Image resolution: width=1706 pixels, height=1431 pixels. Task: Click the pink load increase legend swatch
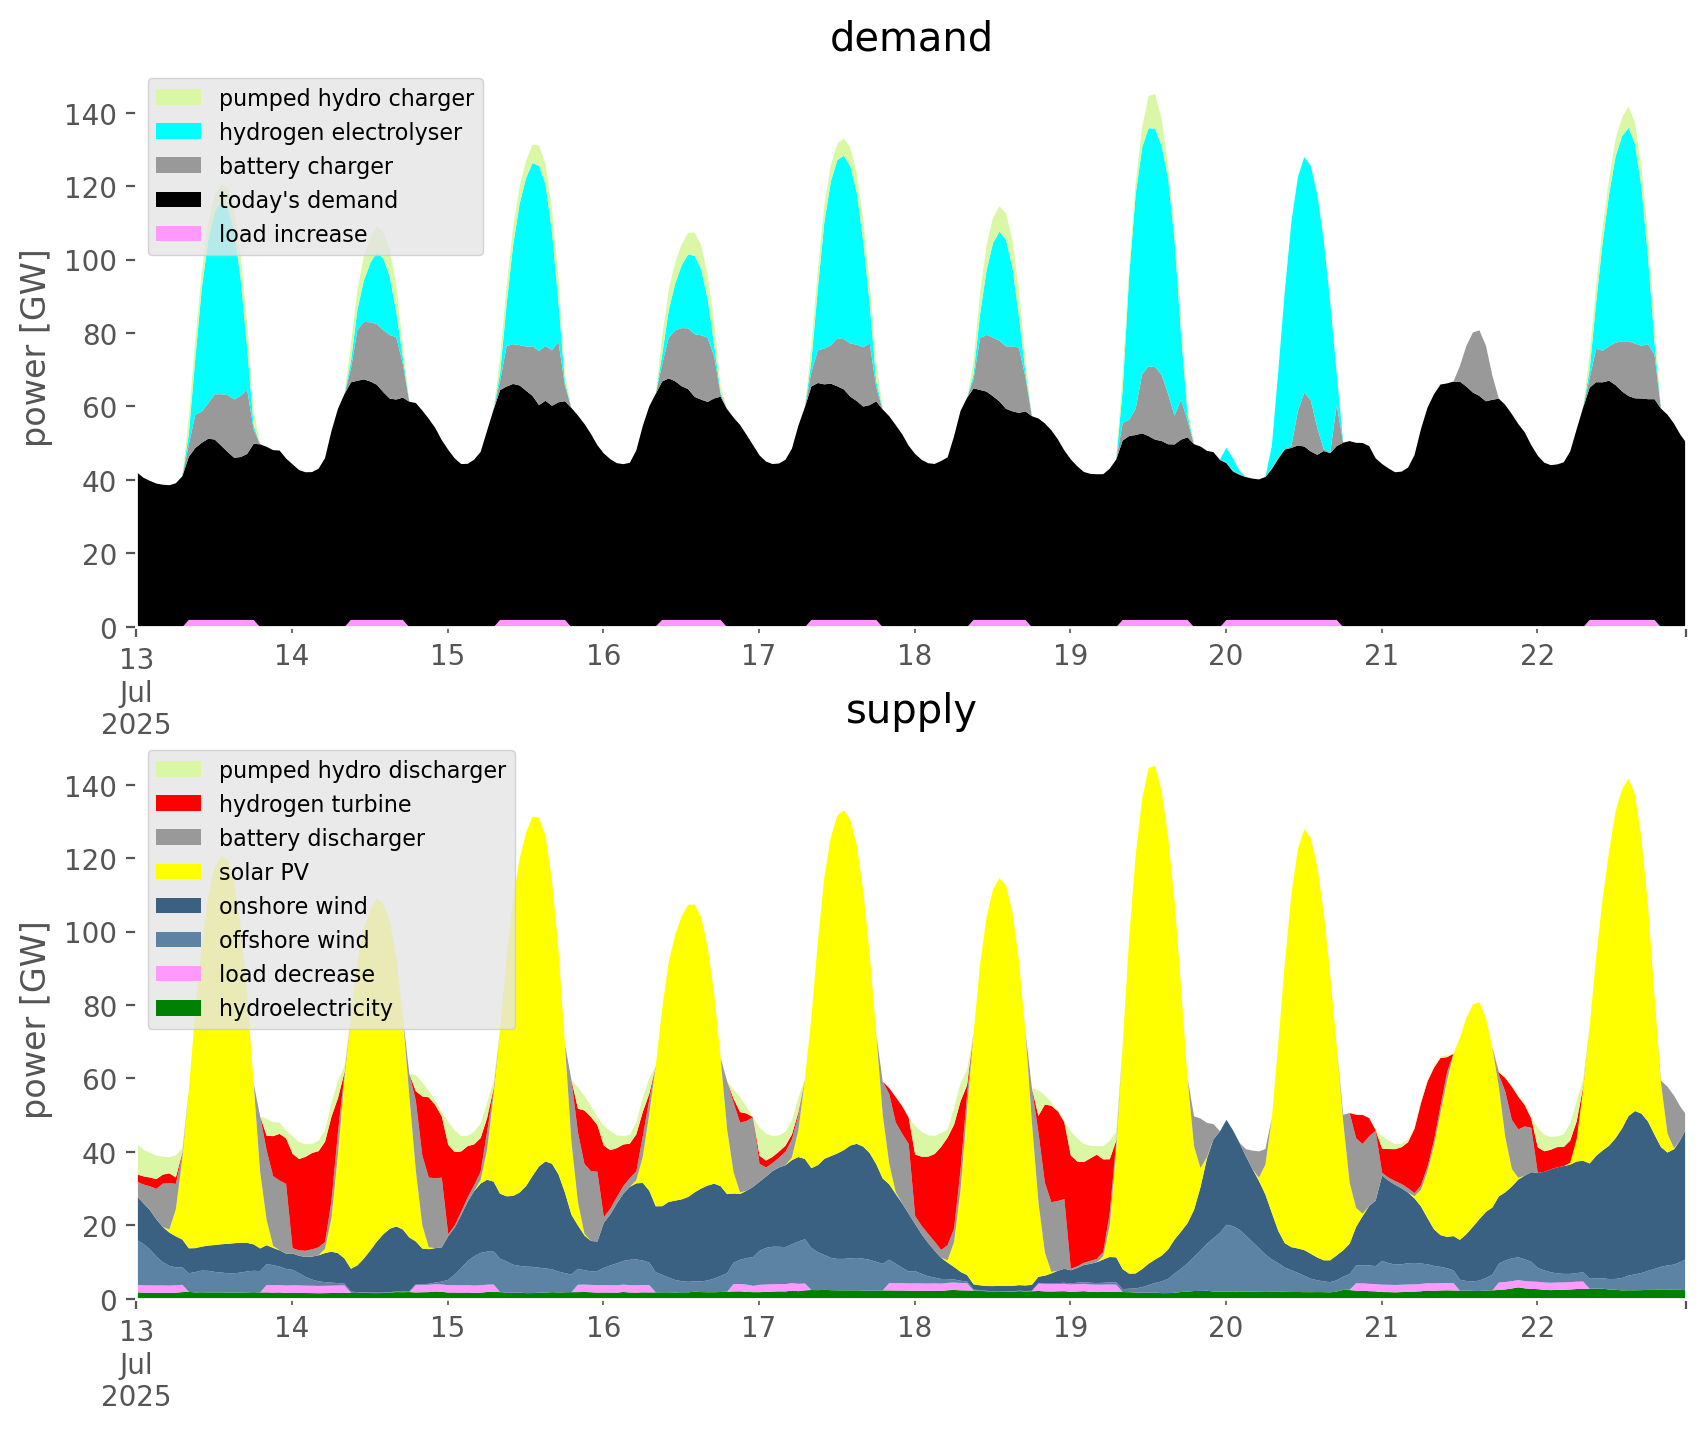(179, 234)
